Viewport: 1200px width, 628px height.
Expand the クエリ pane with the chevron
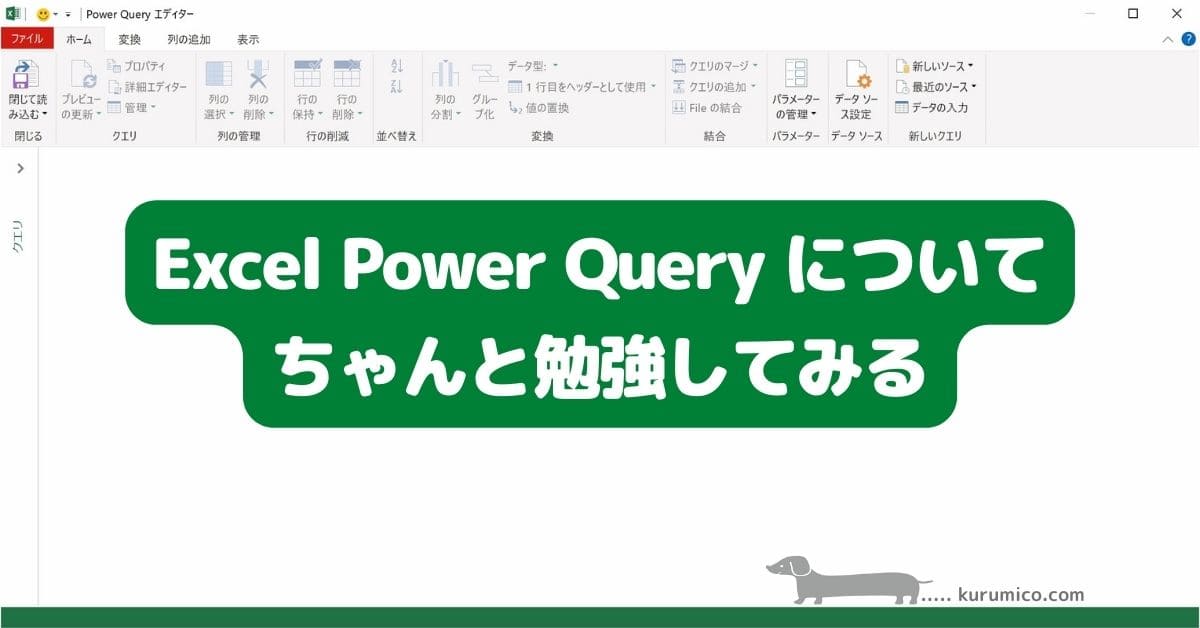[20, 168]
